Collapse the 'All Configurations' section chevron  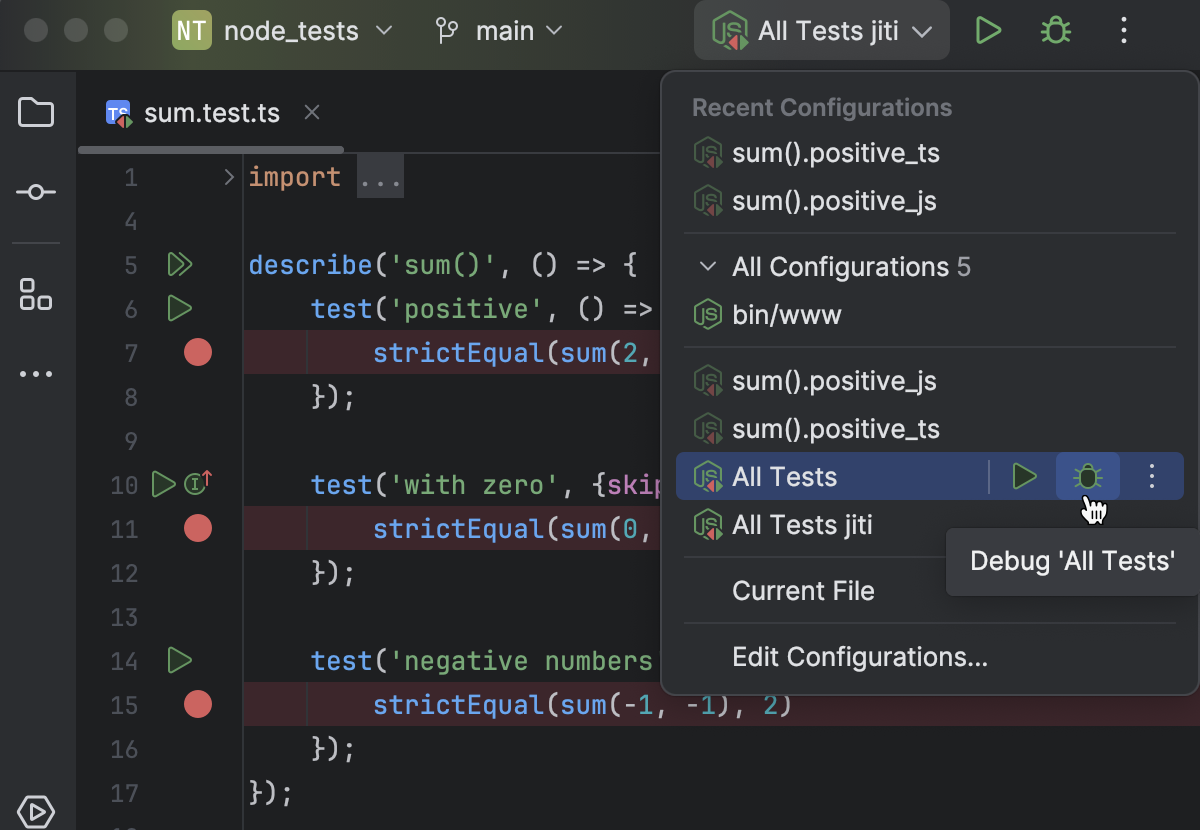(708, 267)
